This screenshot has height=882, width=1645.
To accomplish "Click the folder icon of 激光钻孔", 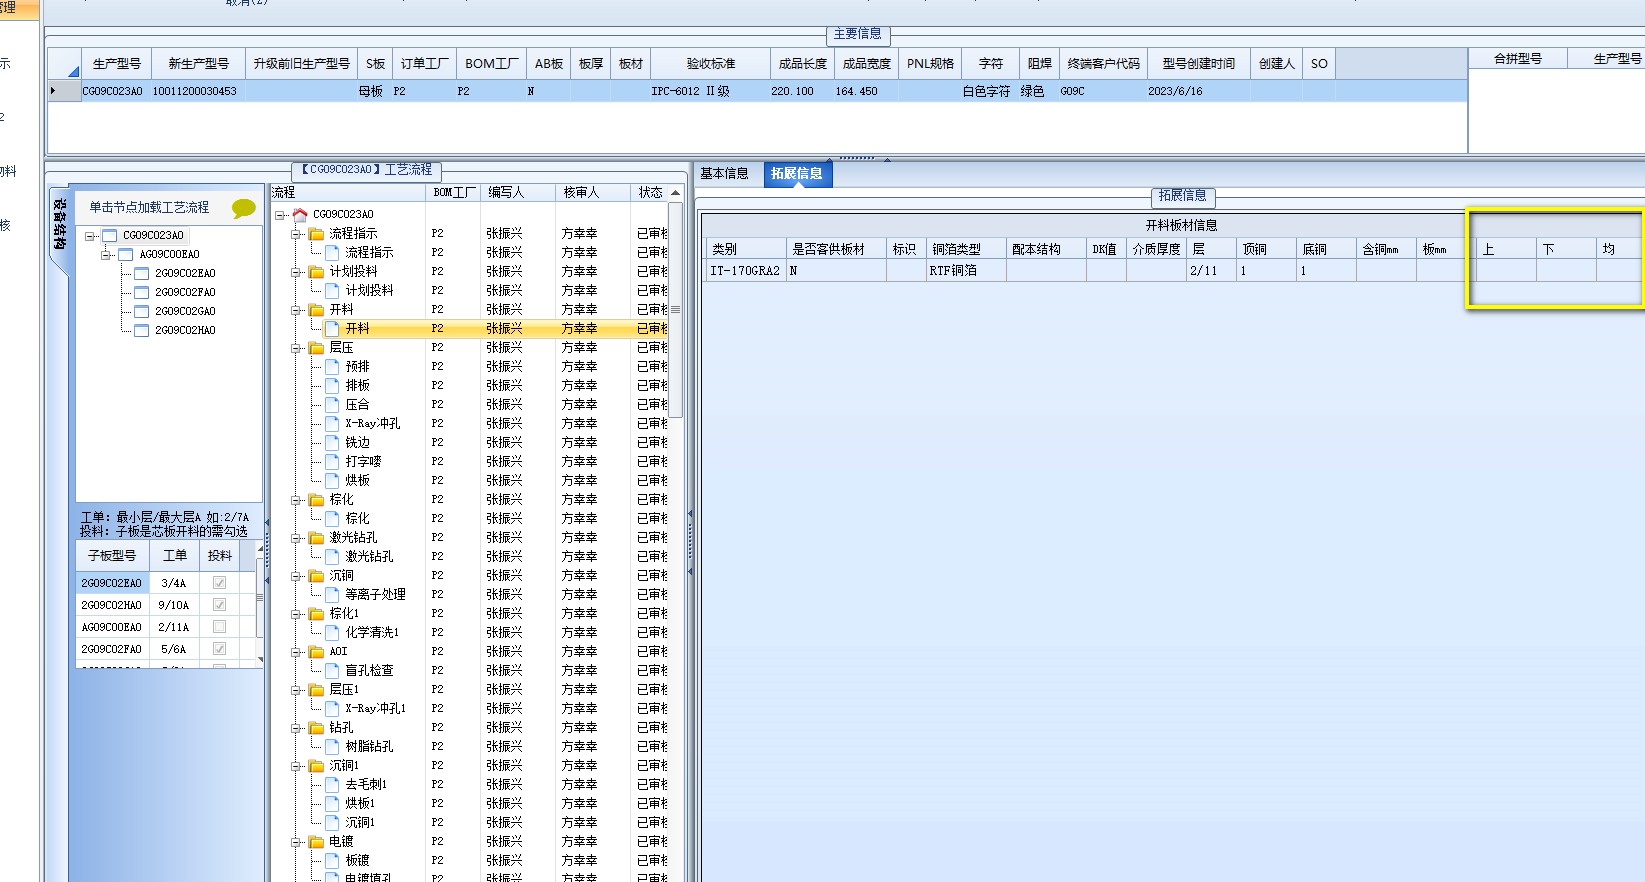I will point(316,537).
